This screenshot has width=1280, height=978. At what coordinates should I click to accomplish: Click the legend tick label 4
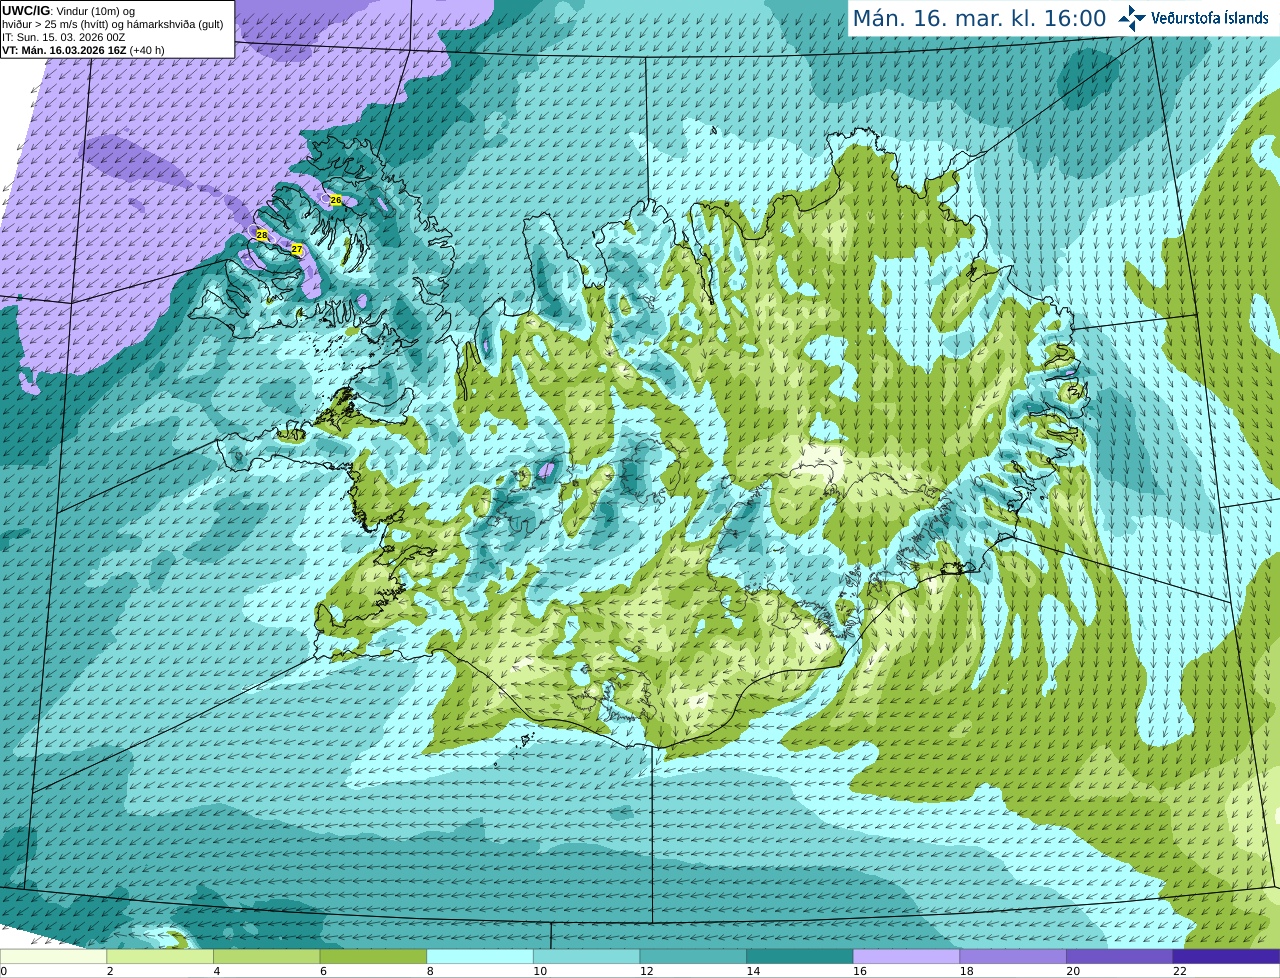click(217, 971)
